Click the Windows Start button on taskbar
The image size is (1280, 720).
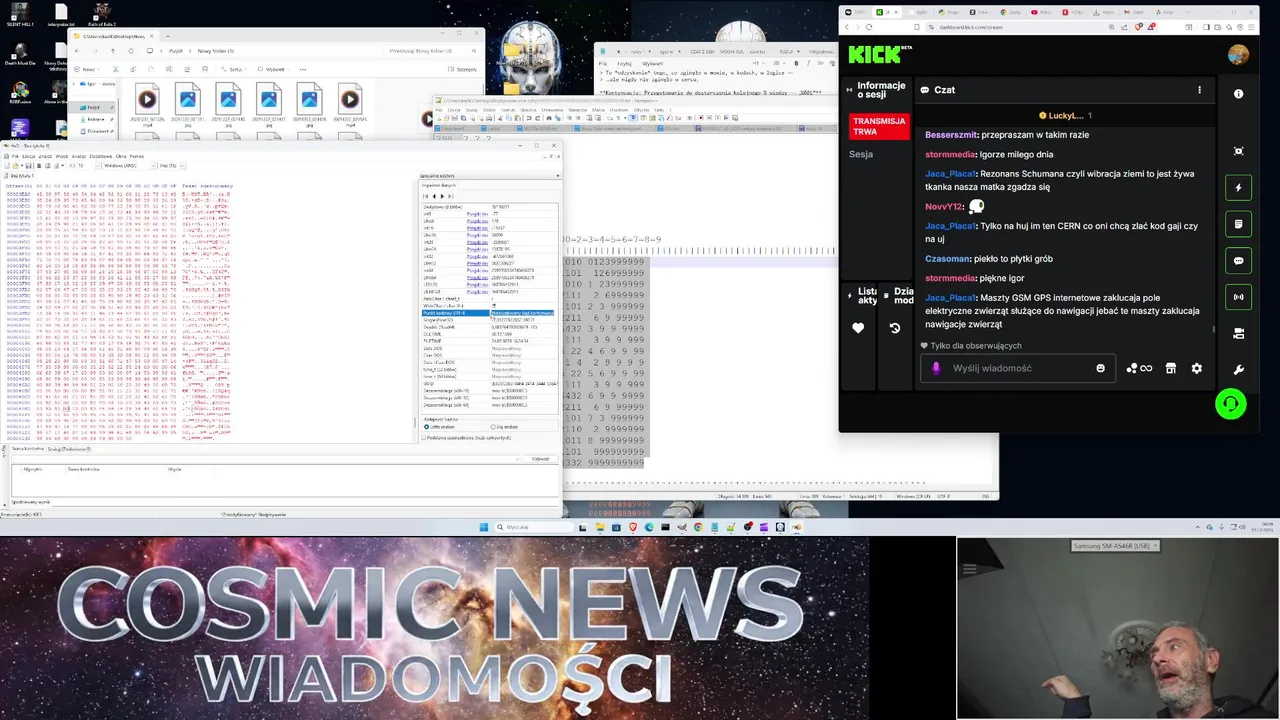(x=483, y=527)
